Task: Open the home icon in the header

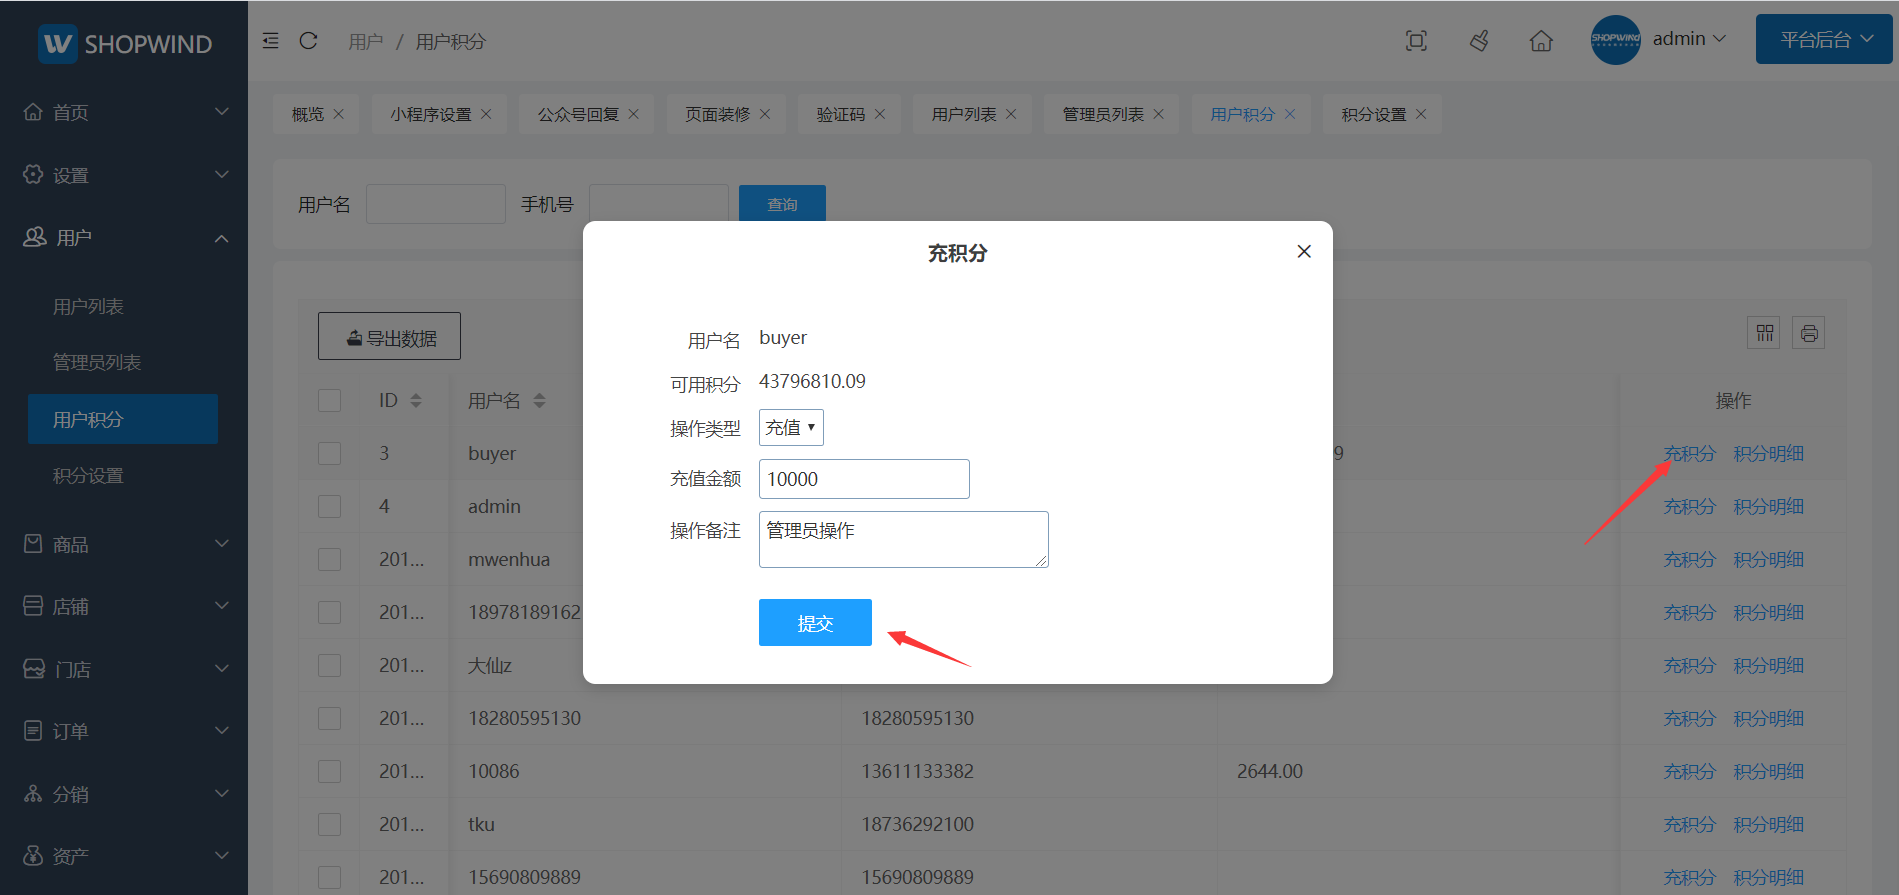Action: tap(1541, 41)
